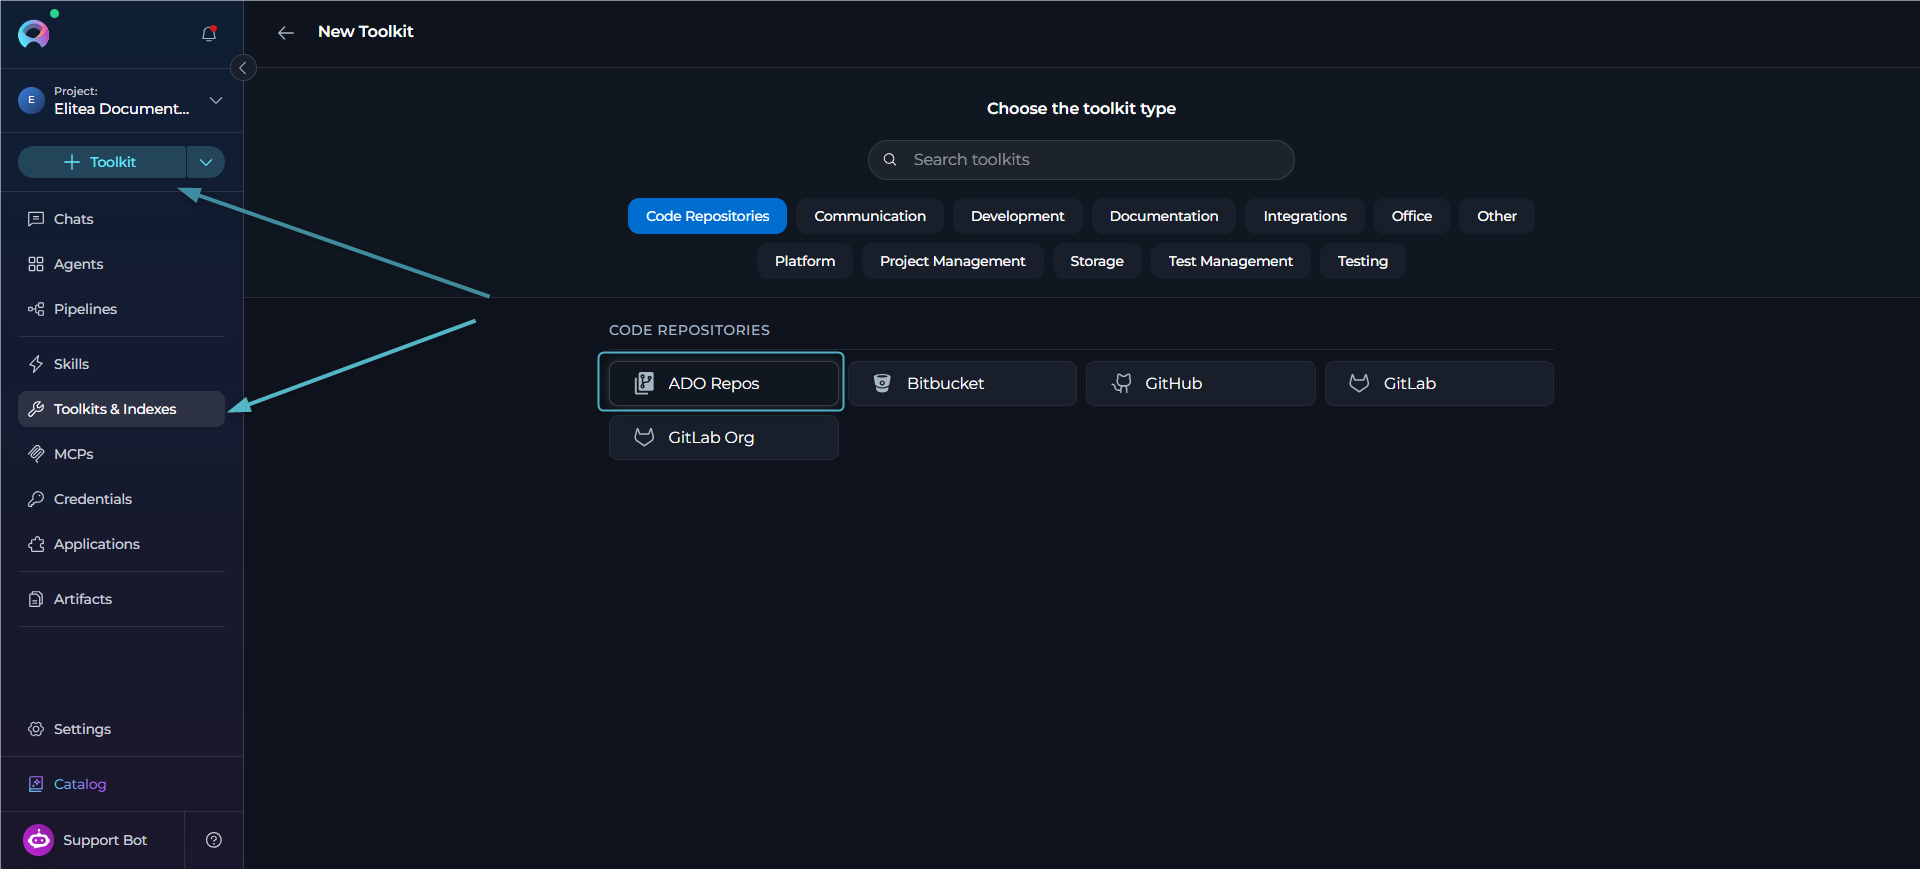
Task: Open Chats in the sidebar
Action: point(121,219)
